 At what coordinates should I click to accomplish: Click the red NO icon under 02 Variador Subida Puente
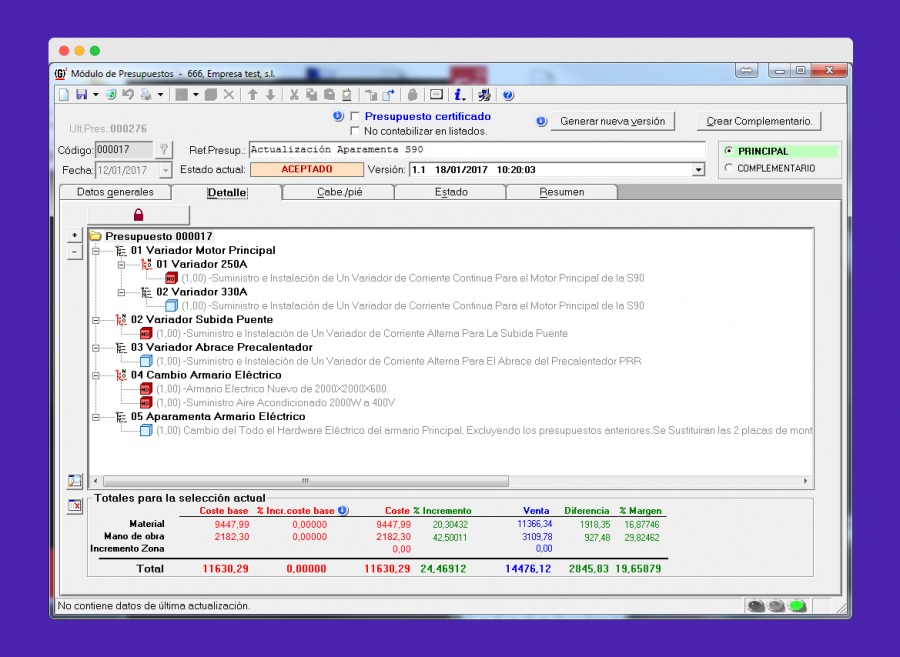(146, 333)
